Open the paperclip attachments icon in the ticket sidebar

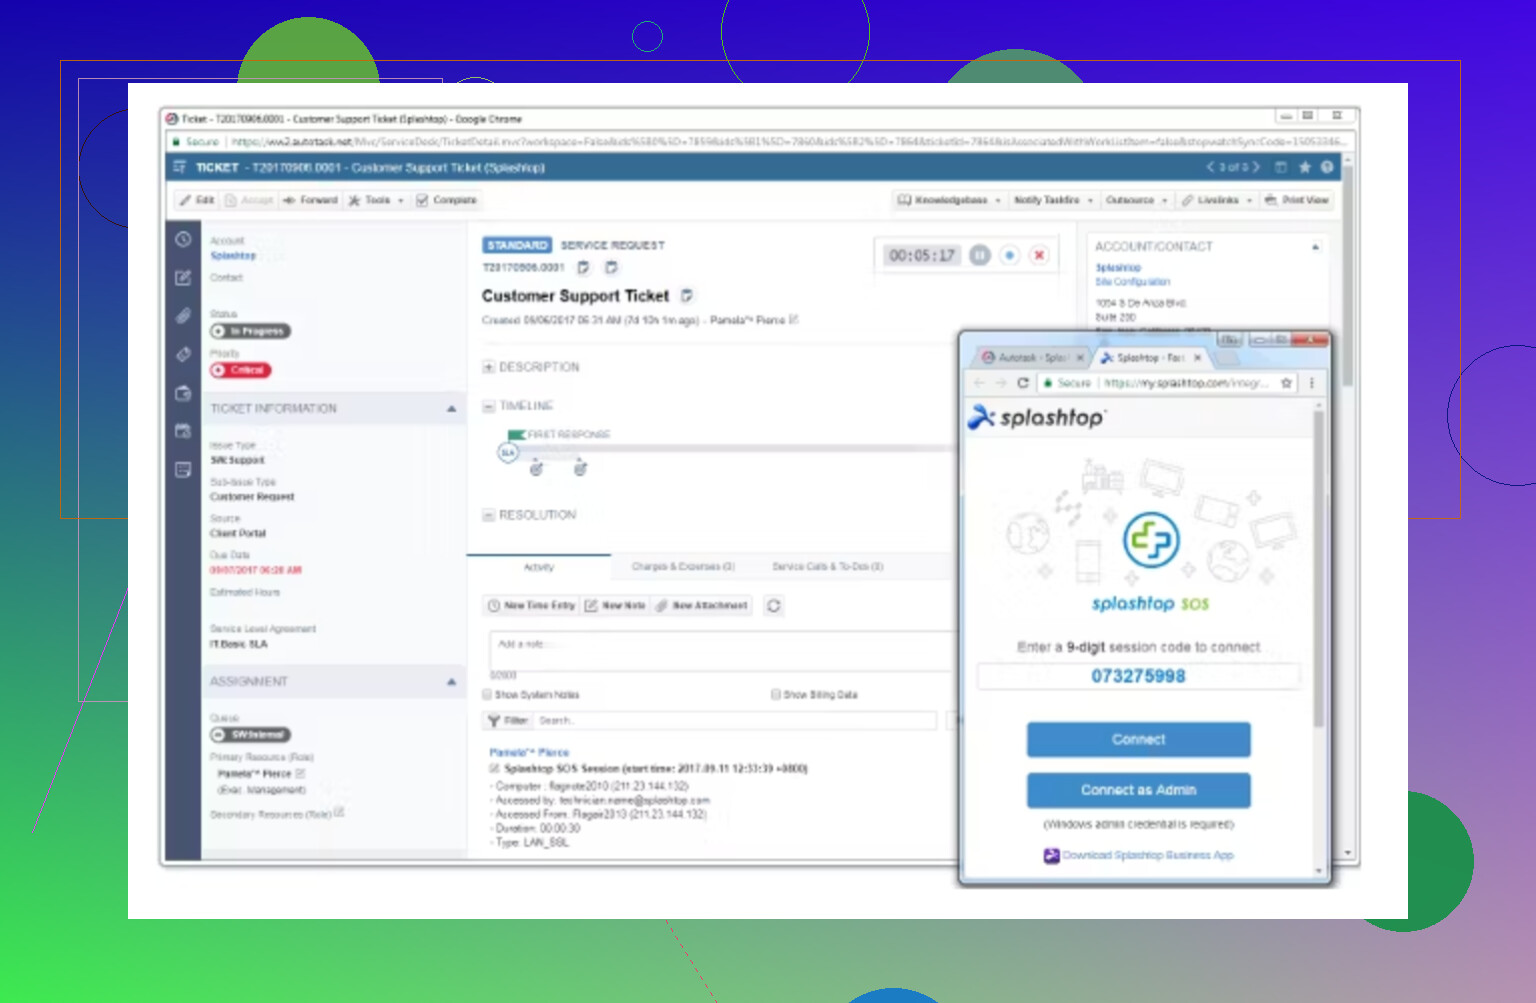click(x=183, y=316)
